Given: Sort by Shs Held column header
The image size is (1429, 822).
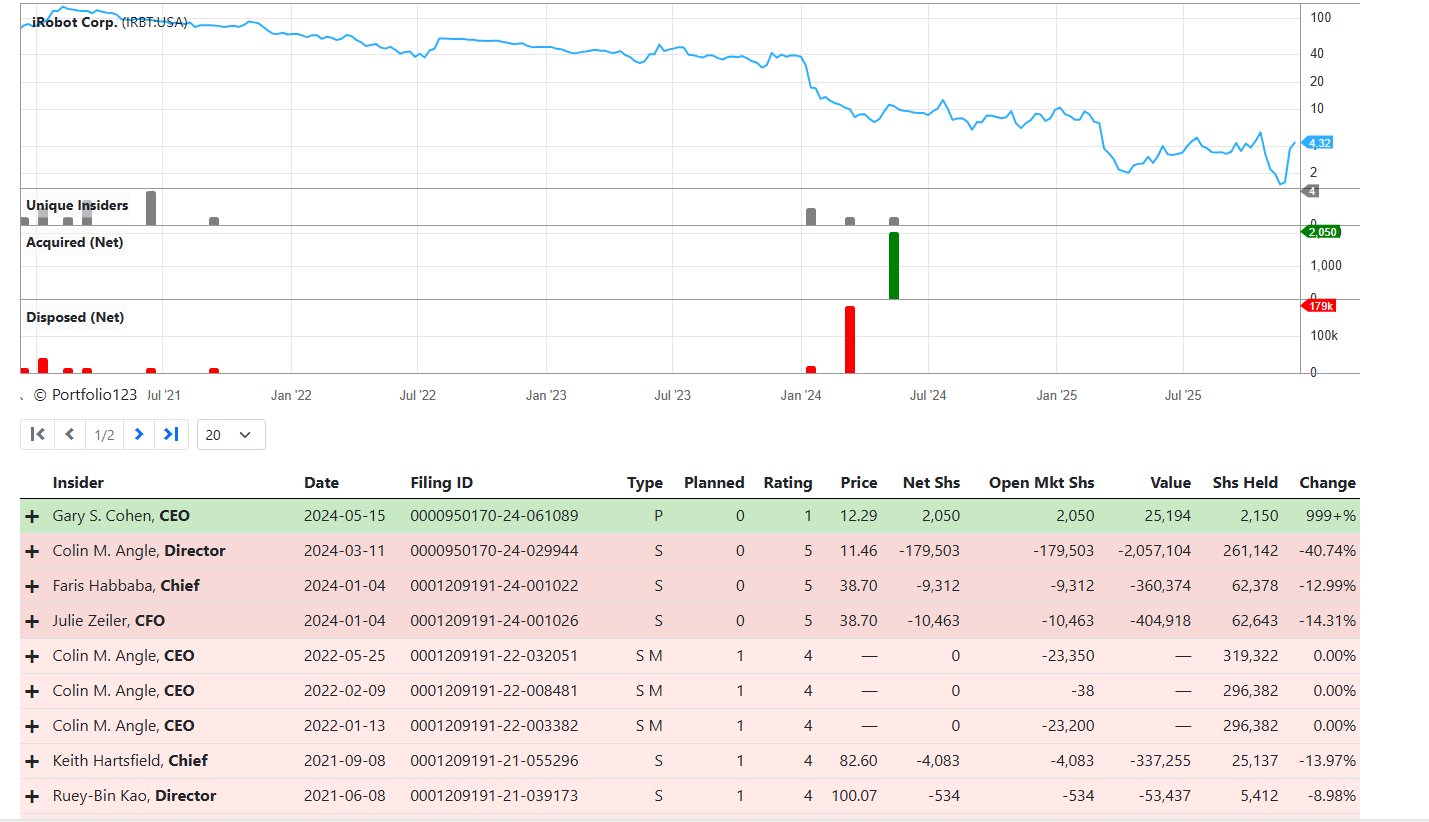Looking at the screenshot, I should [1244, 483].
